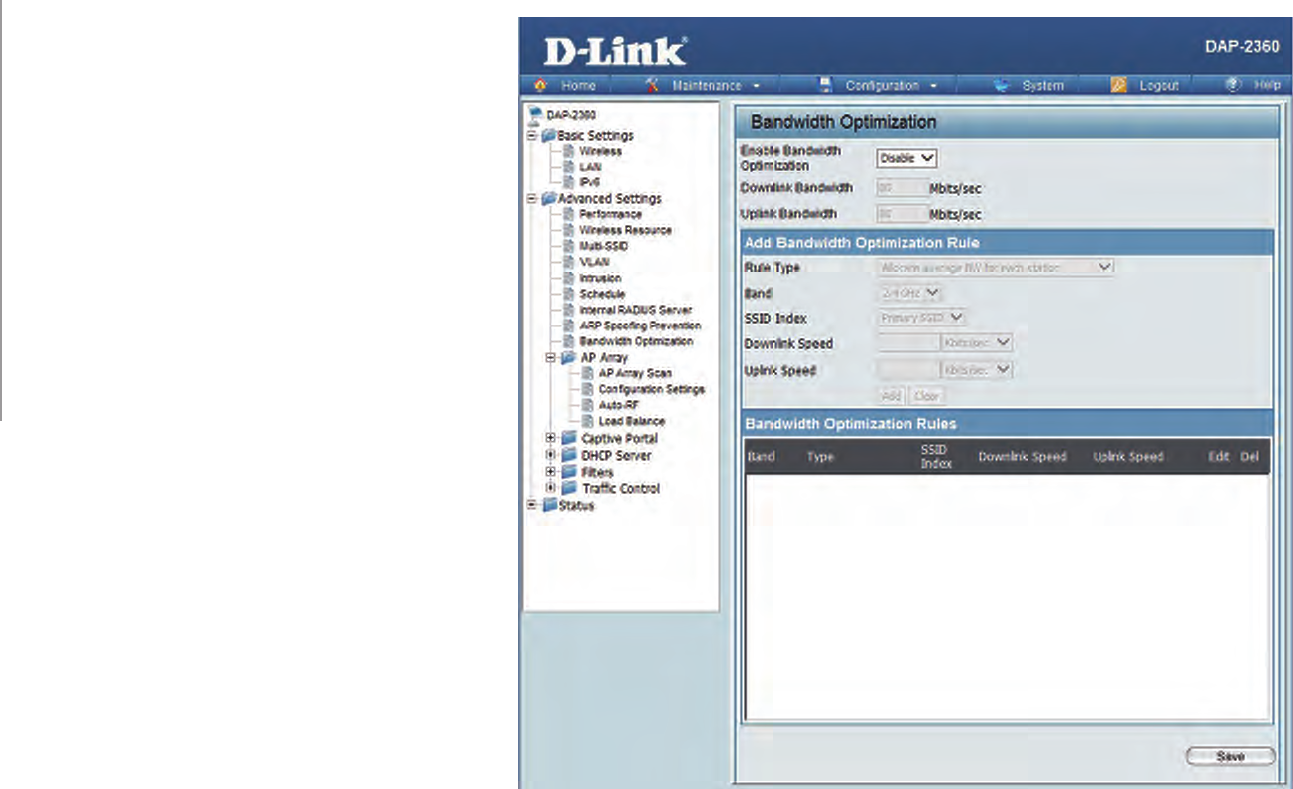The width and height of the screenshot is (1293, 789).
Task: Click the page icon beside VLAN
Action: tap(568, 262)
